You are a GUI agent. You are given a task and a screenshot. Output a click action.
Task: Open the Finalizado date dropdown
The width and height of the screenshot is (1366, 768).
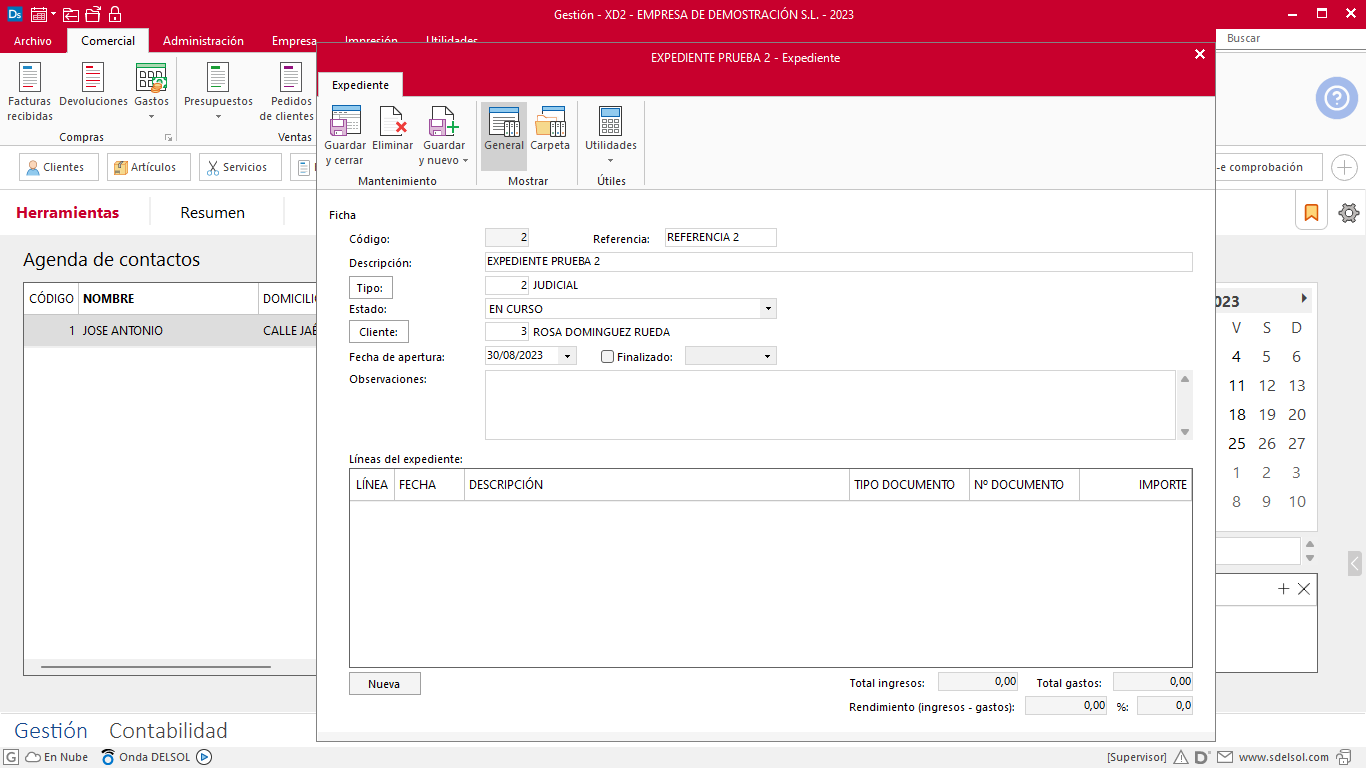[768, 356]
